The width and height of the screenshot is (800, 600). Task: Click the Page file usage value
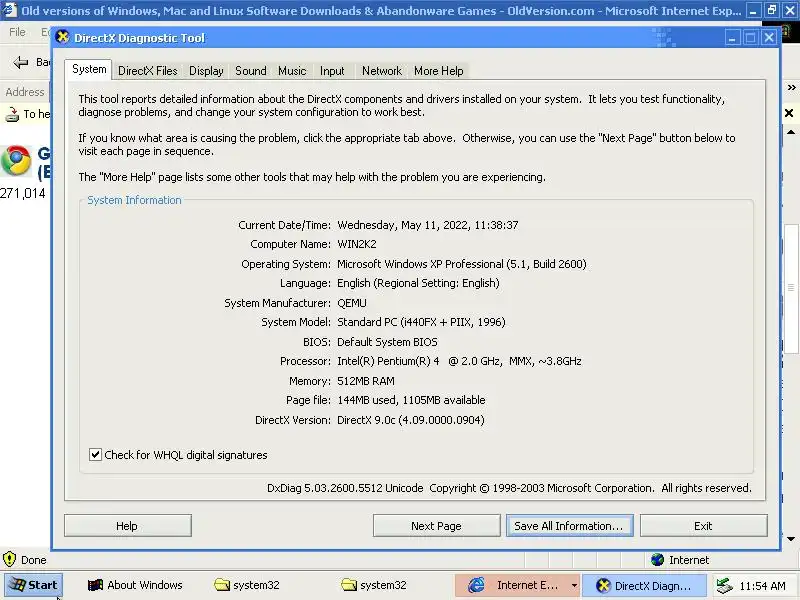click(411, 400)
